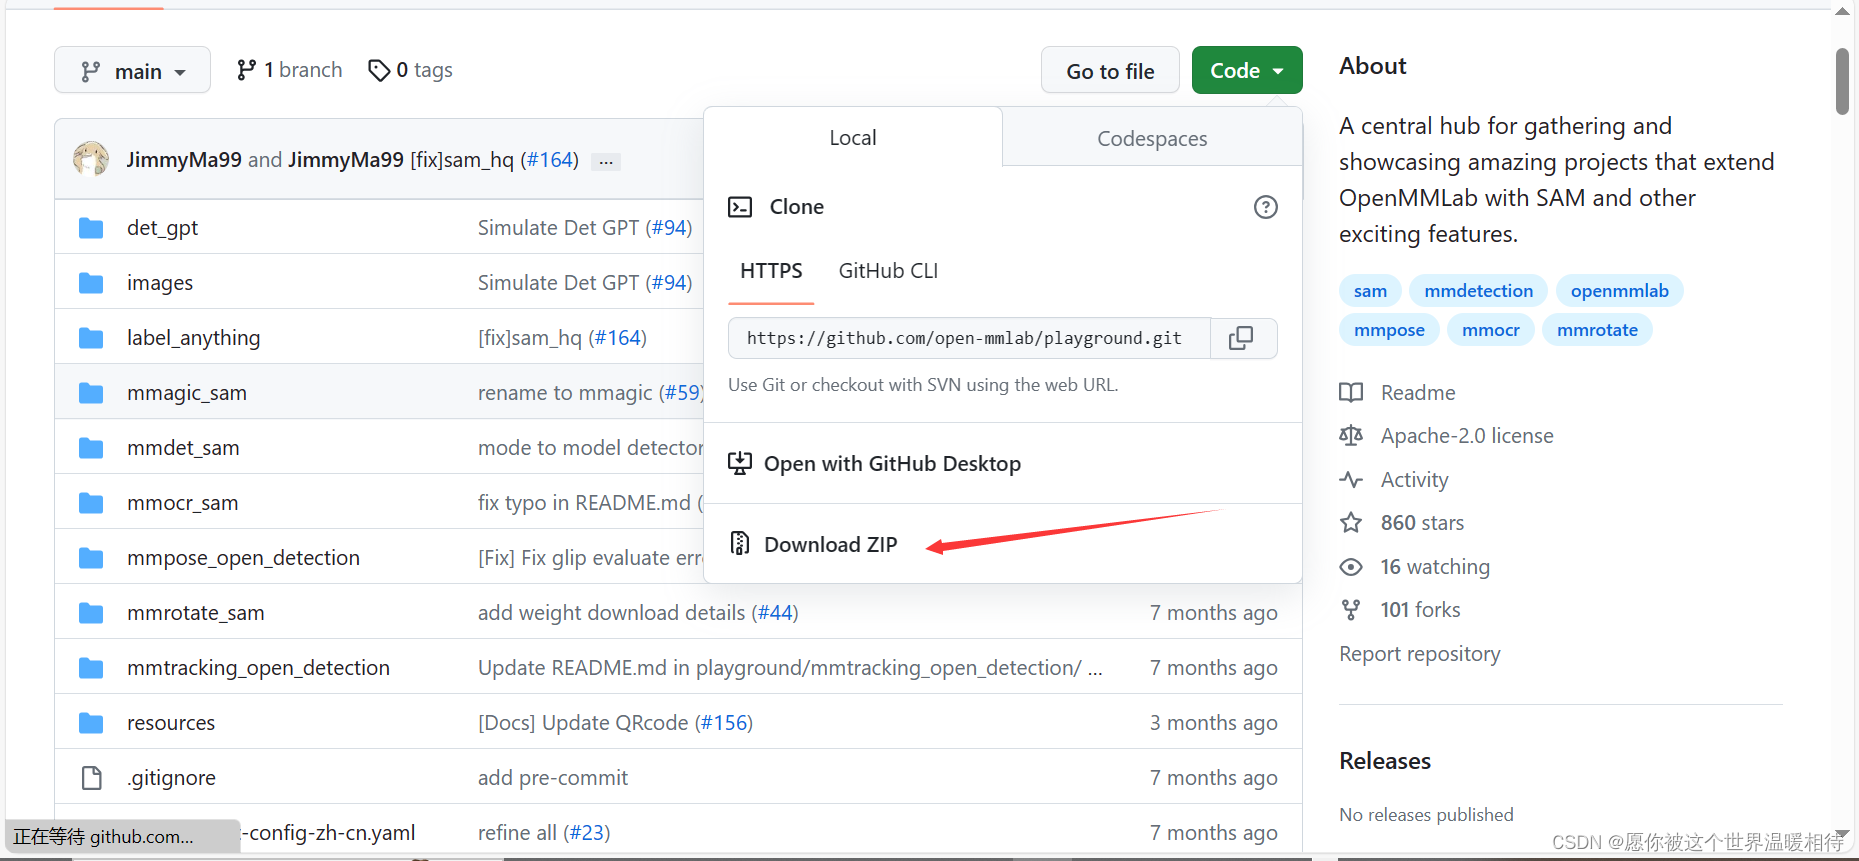Open the Apache-2.0 license link

tap(1447, 436)
